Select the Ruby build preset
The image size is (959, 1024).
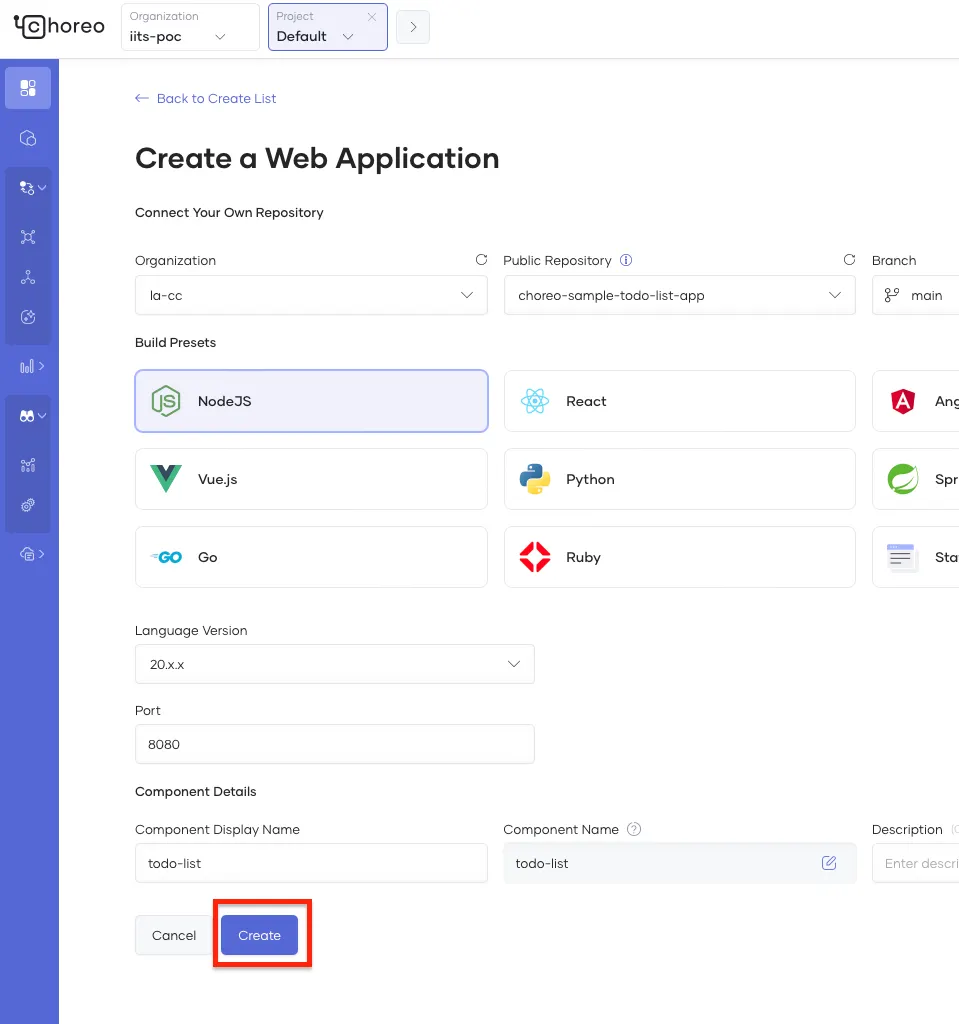coord(679,557)
